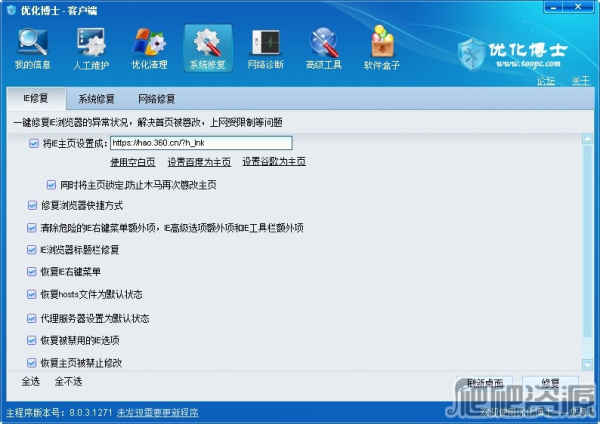Open the 软件盒子 box icon
The width and height of the screenshot is (600, 424).
382,41
